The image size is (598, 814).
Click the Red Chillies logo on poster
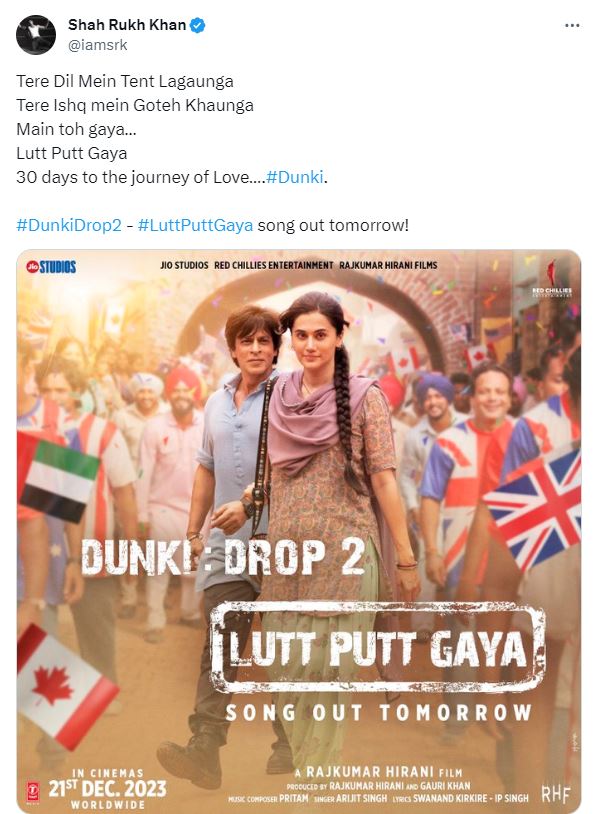coord(552,279)
